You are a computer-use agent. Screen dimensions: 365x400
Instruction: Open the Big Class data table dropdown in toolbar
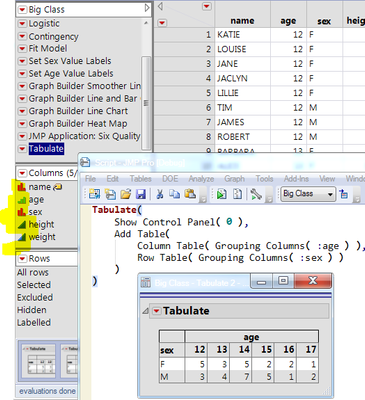coord(307,194)
